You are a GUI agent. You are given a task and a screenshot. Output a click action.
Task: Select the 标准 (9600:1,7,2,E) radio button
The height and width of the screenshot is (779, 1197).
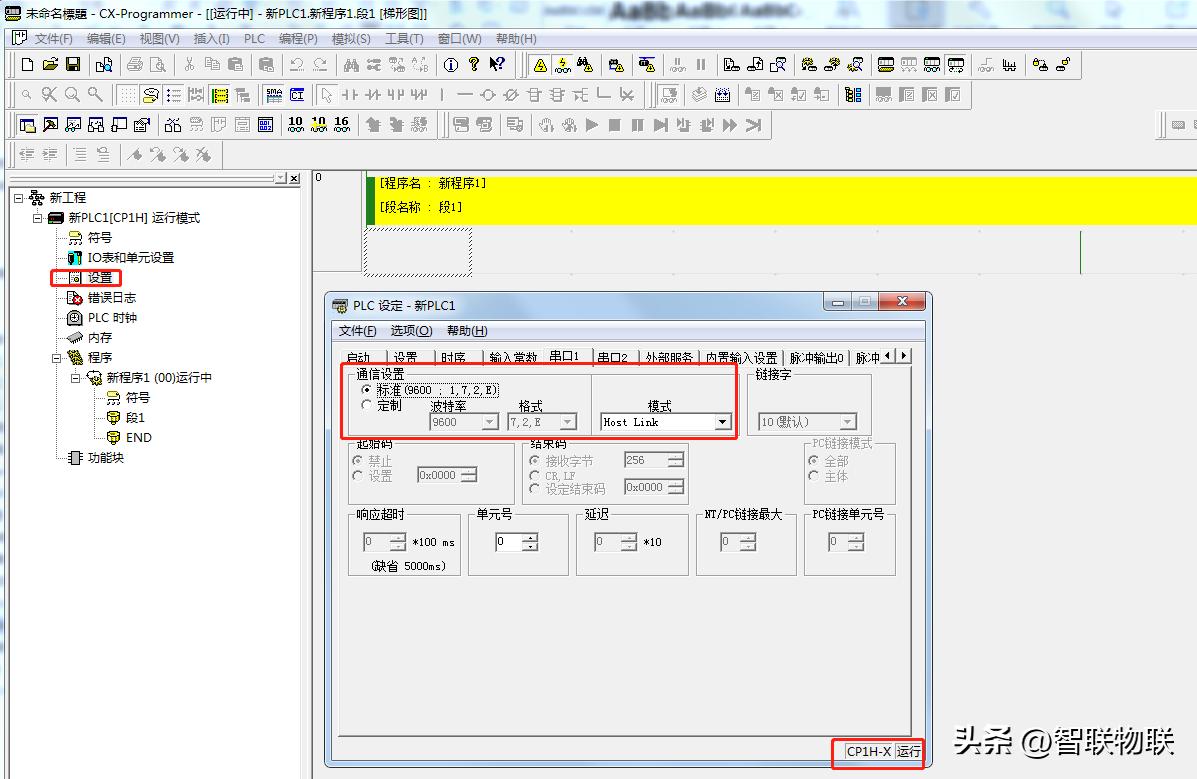[x=367, y=390]
